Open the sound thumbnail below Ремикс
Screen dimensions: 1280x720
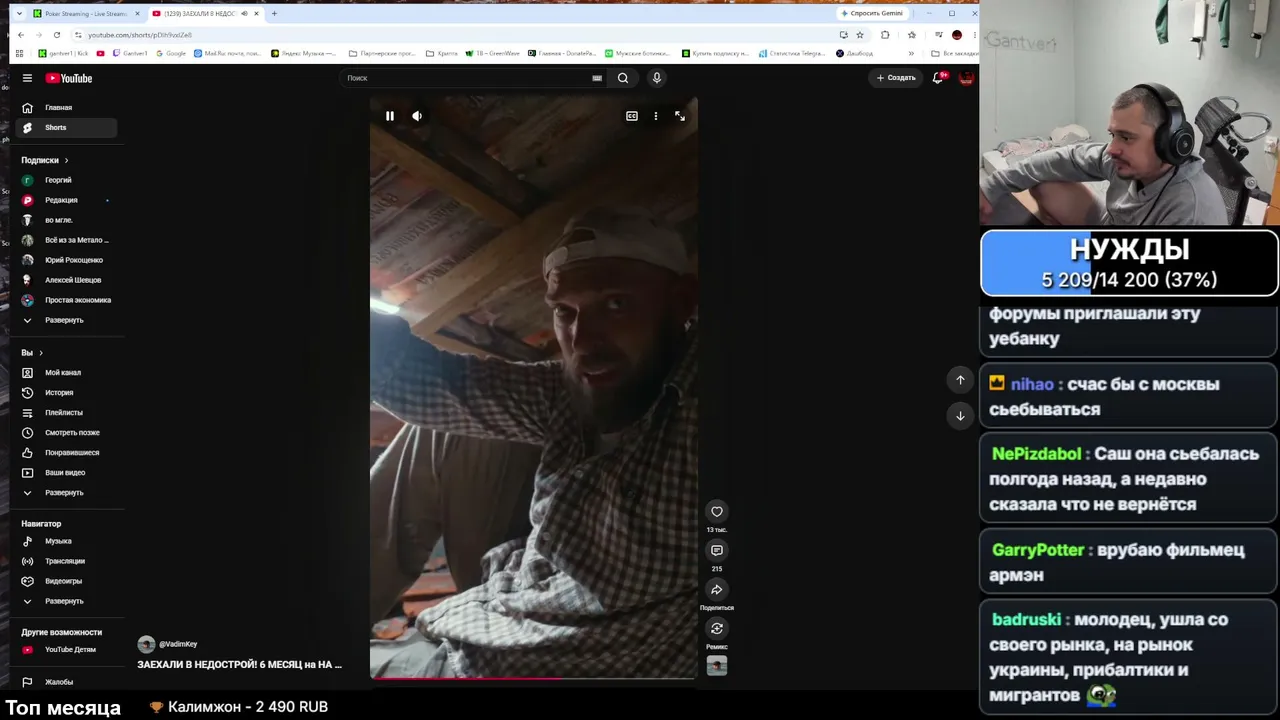[x=717, y=665]
